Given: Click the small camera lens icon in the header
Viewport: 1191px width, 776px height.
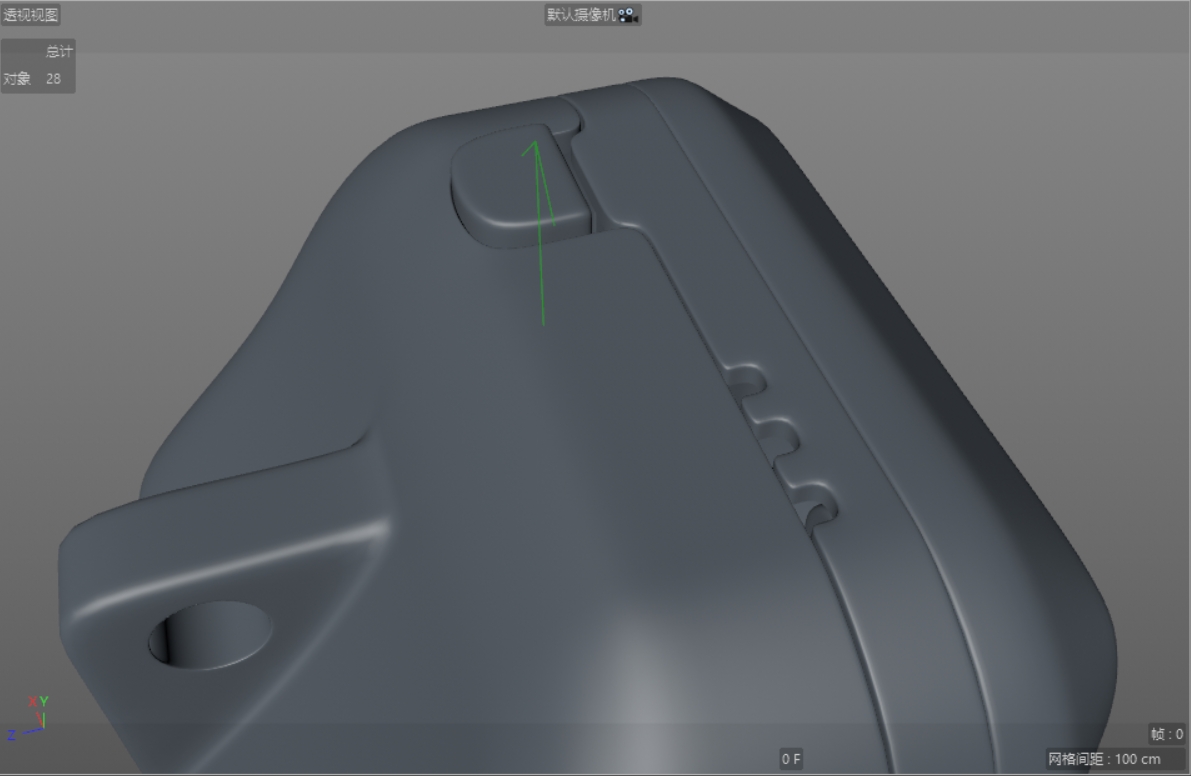Looking at the screenshot, I should (628, 14).
